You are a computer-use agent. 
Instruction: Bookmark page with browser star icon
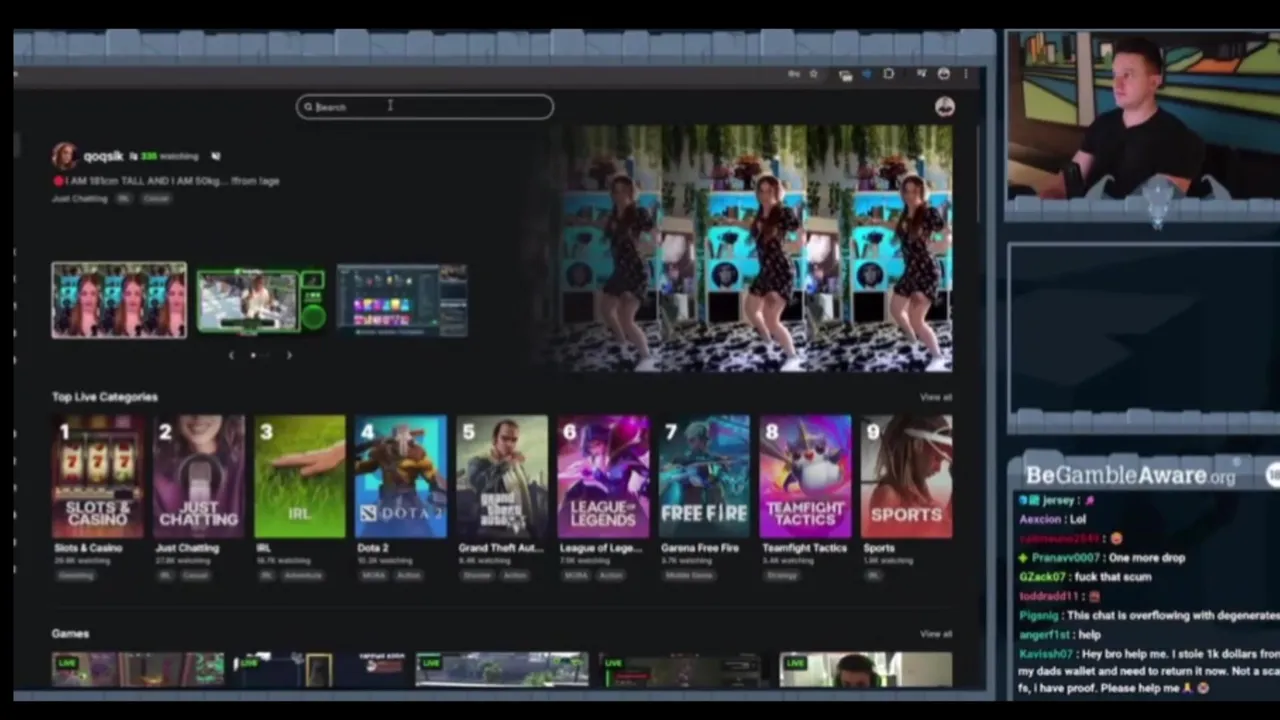pyautogui.click(x=813, y=74)
